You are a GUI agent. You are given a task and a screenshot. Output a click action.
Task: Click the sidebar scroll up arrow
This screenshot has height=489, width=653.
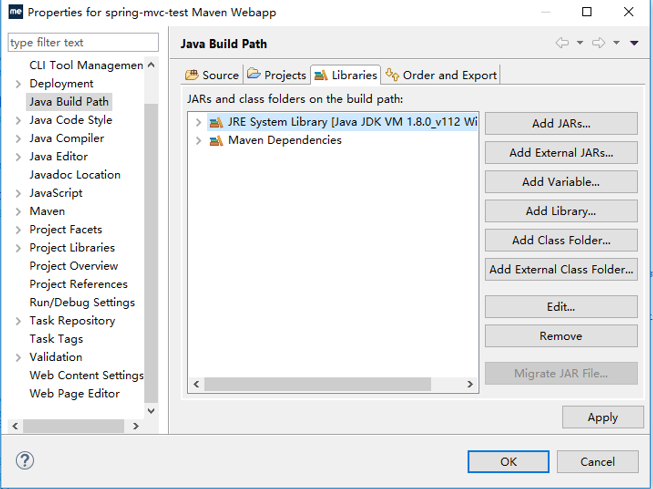point(151,65)
